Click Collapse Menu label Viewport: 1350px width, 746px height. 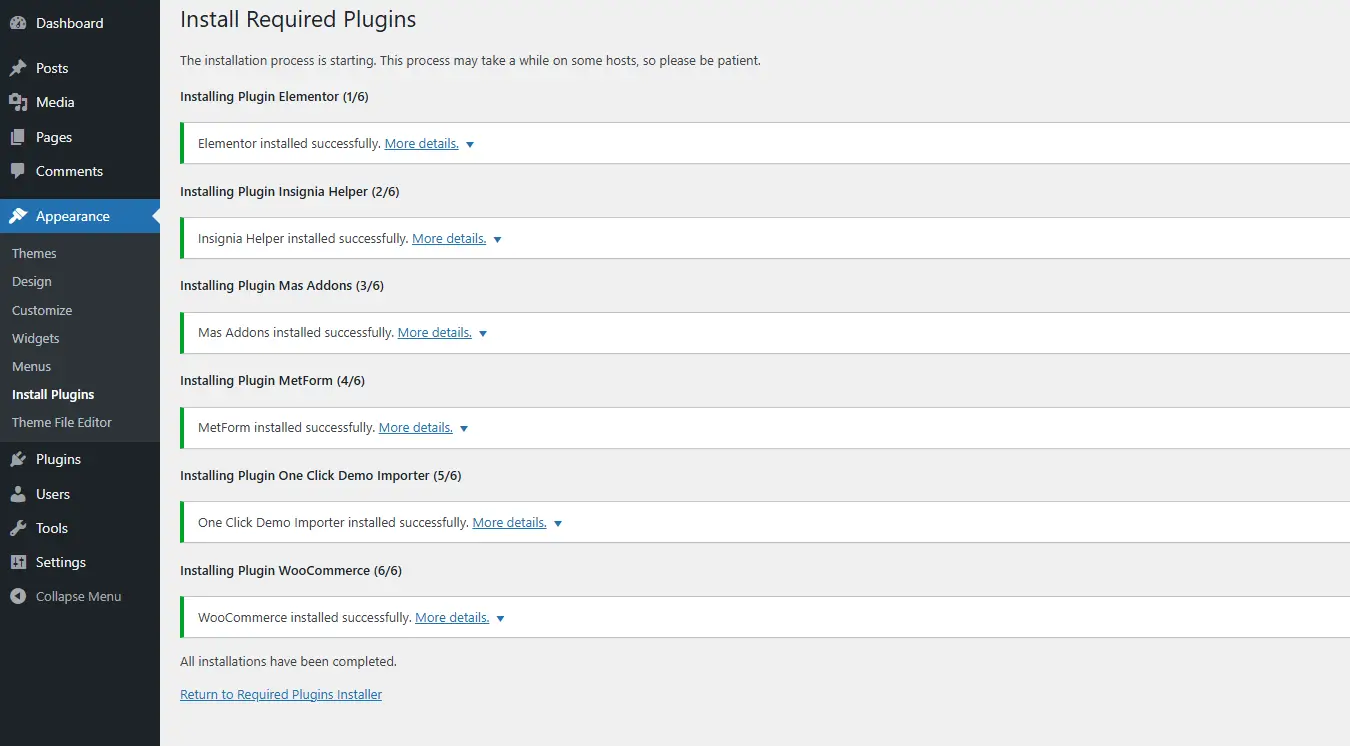[x=79, y=596]
